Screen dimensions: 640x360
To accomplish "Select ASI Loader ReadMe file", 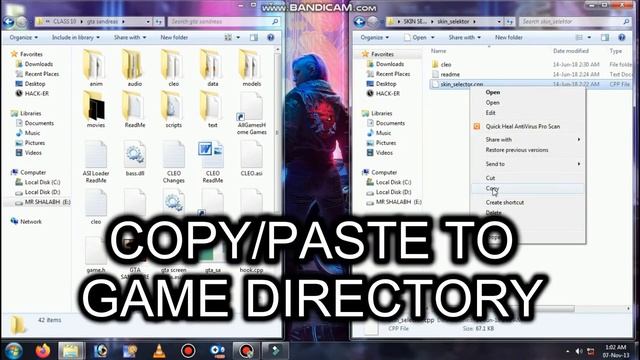I will click(96, 161).
